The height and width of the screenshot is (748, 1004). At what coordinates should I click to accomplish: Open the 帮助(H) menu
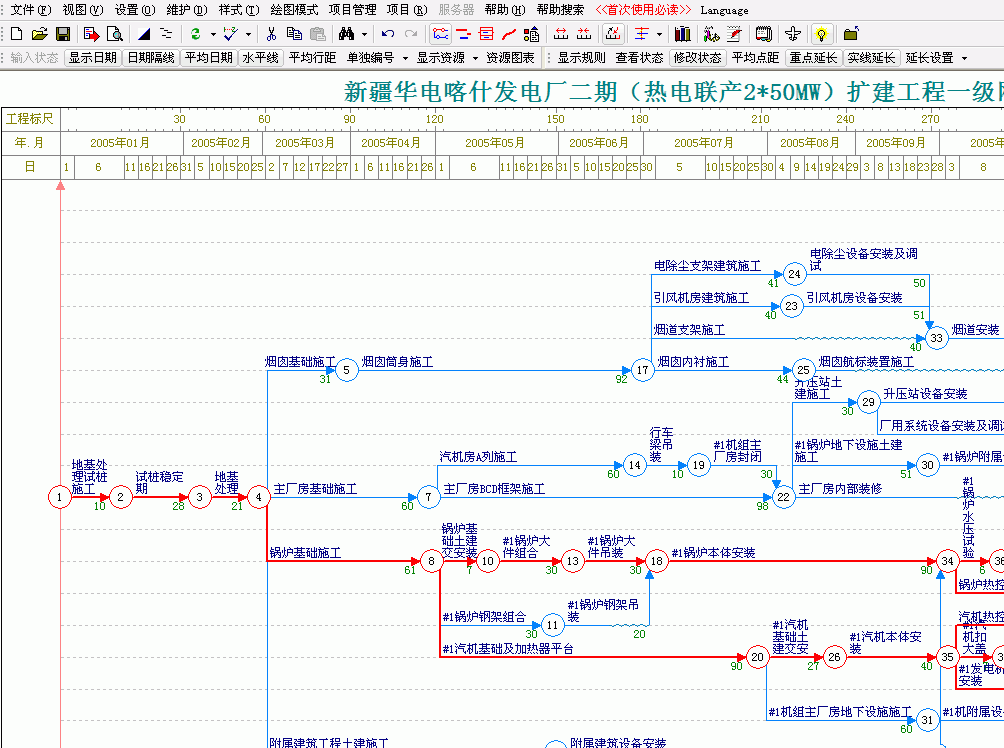[505, 10]
